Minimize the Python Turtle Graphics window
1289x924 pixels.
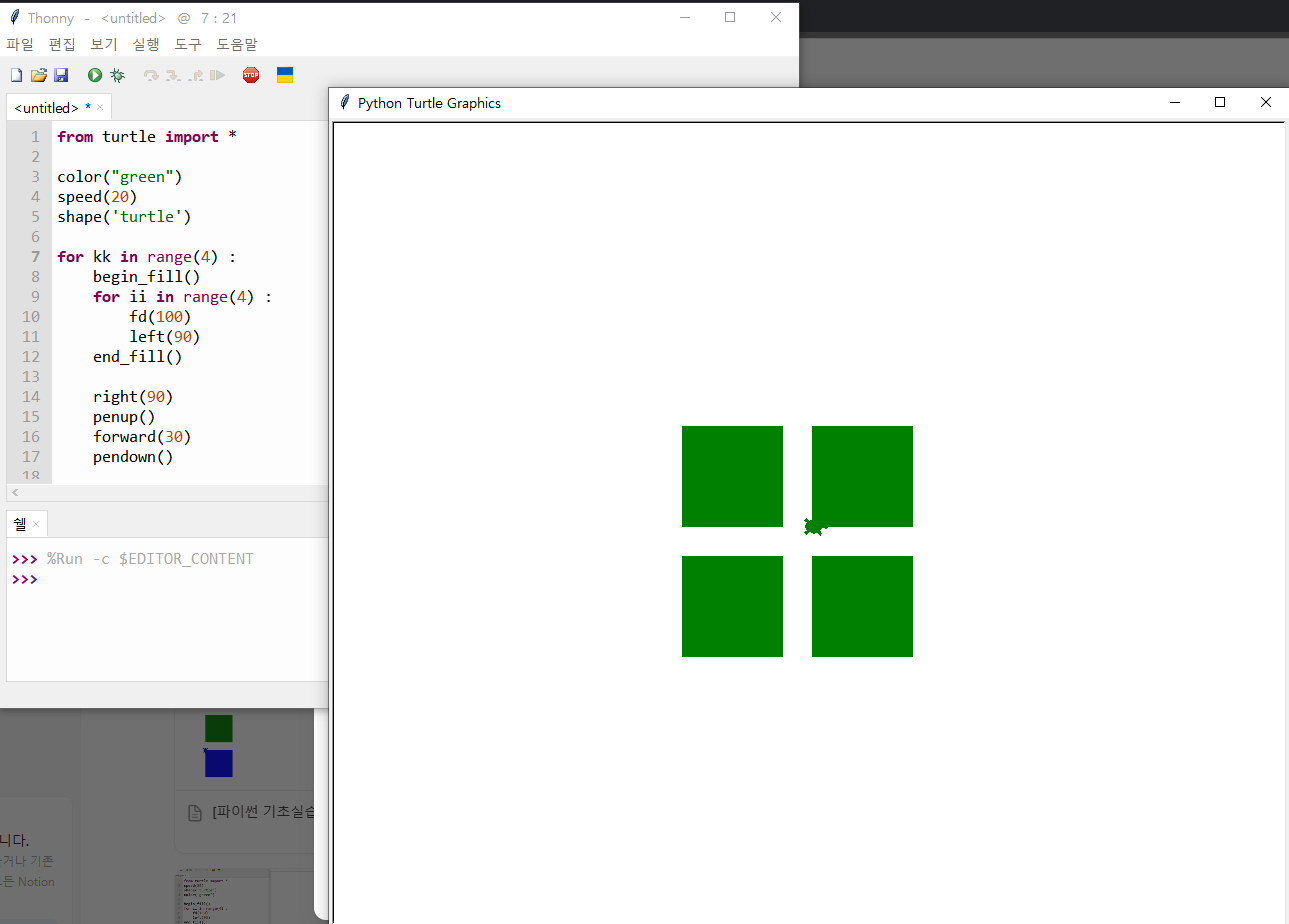click(1175, 102)
